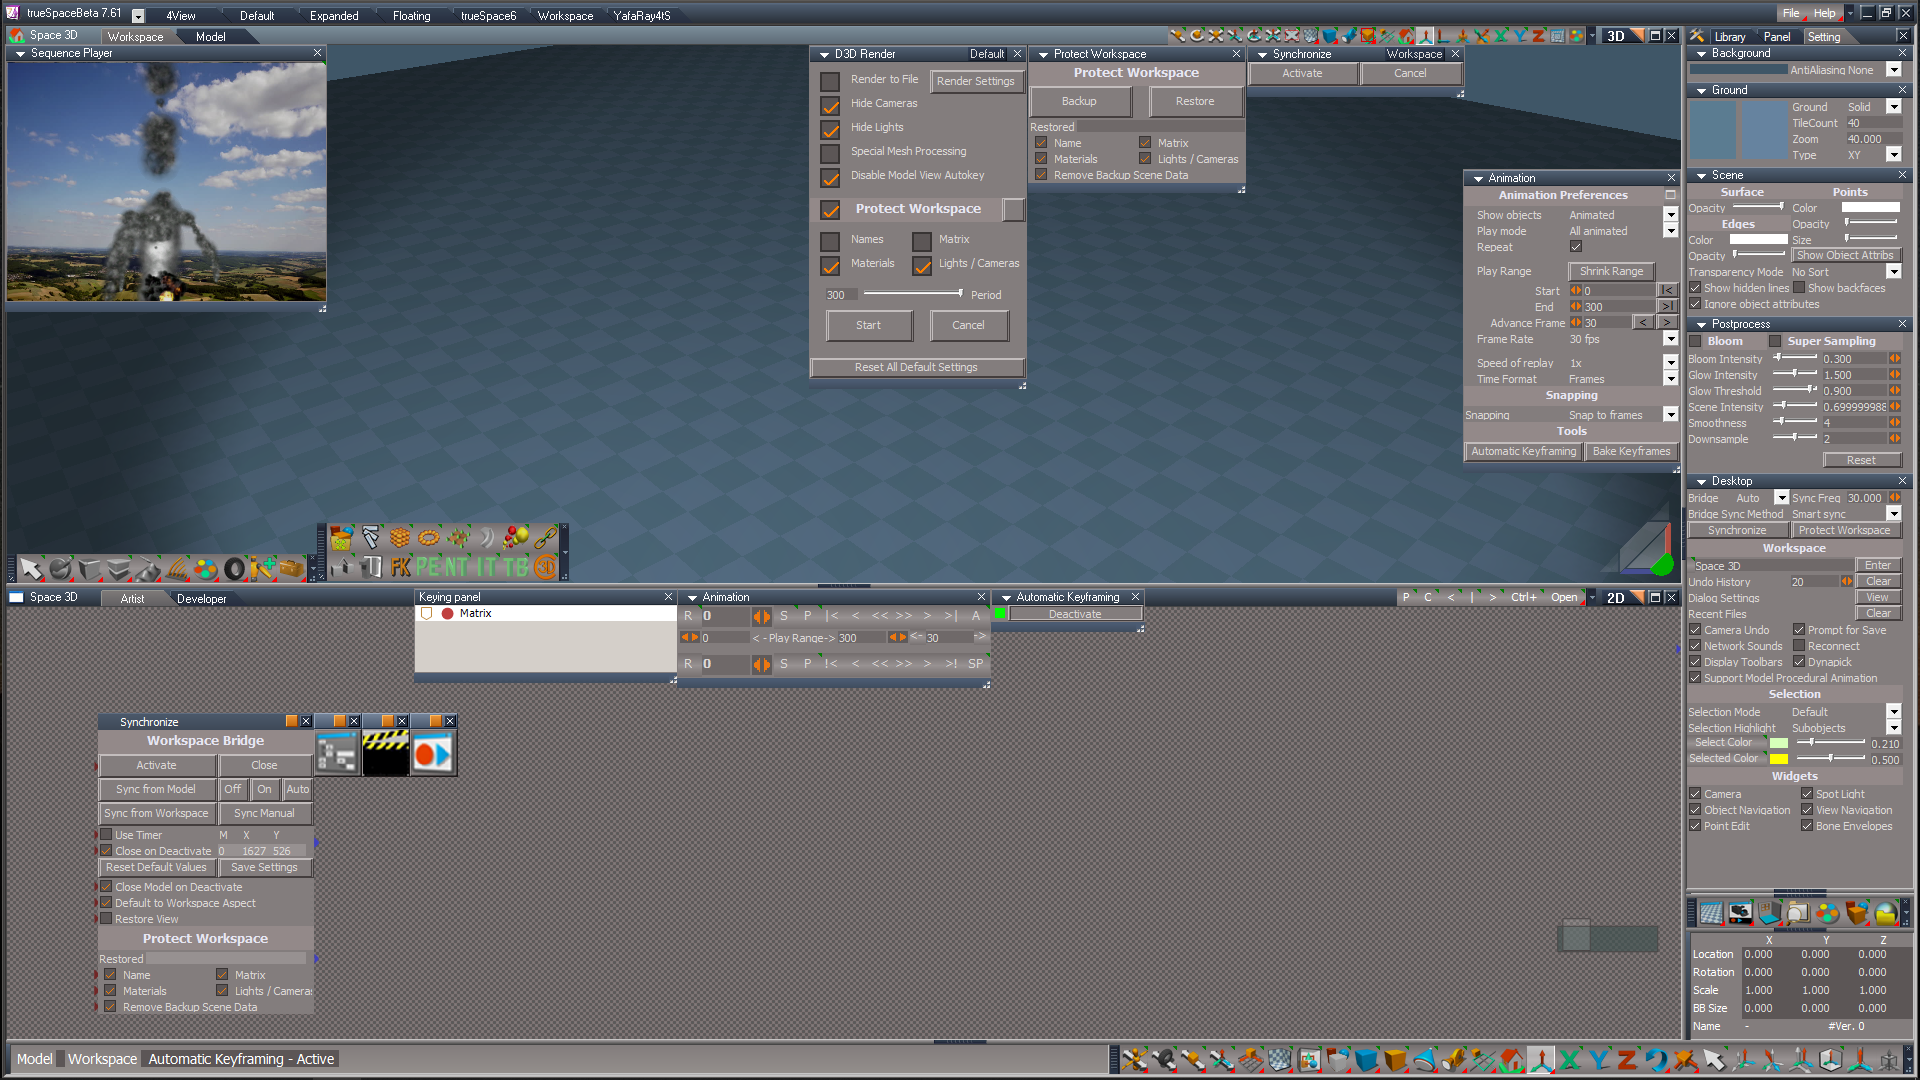Click the yellow Selected Color swatch

click(x=1779, y=759)
